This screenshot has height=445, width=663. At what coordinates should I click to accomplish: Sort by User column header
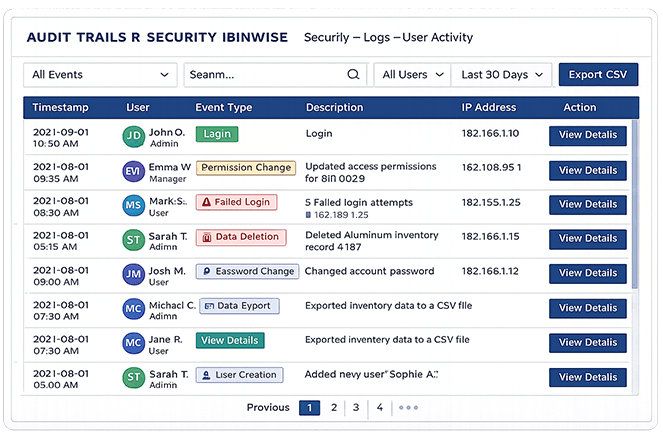138,107
